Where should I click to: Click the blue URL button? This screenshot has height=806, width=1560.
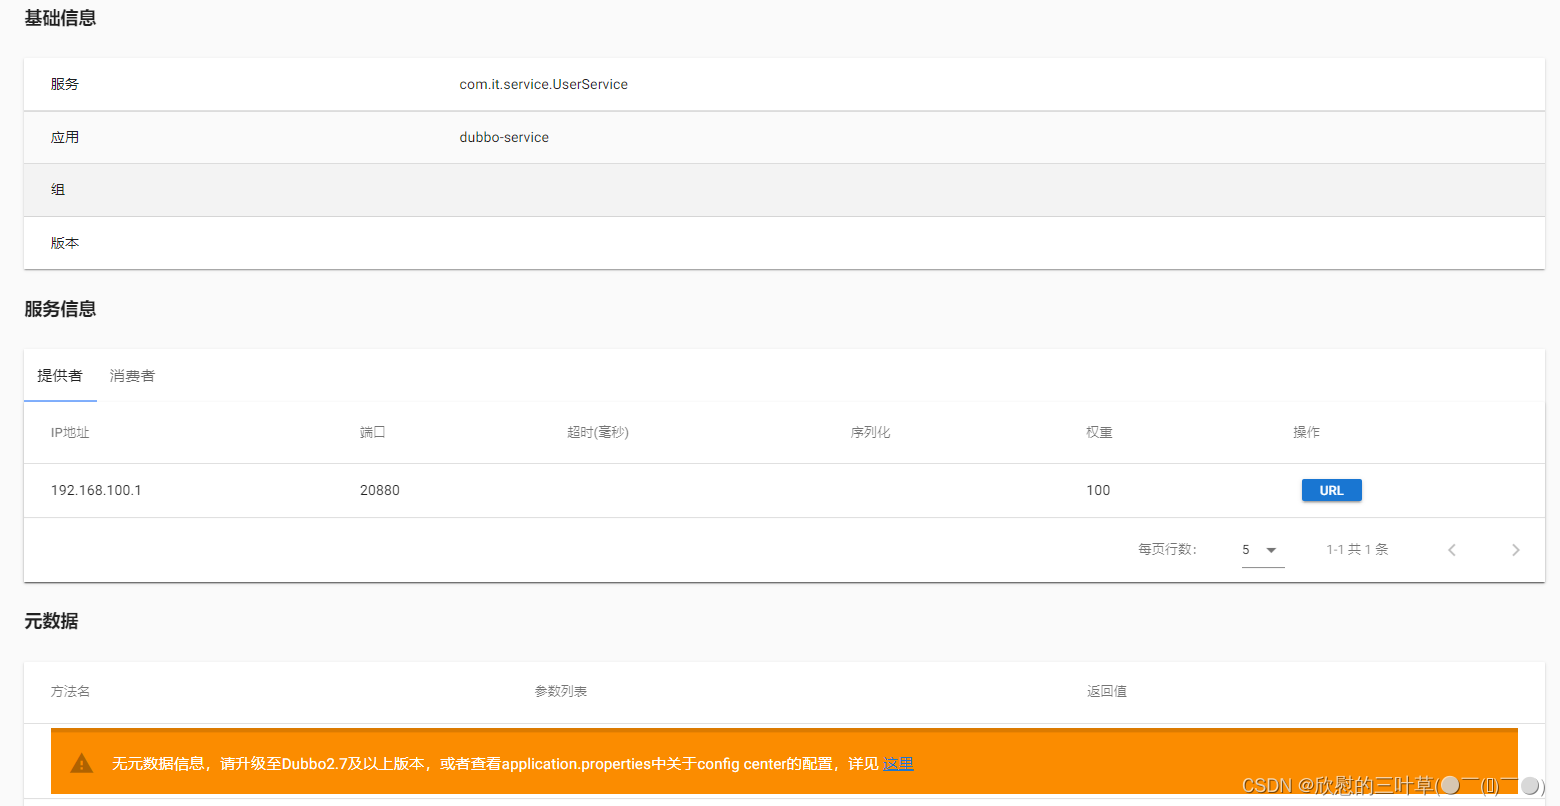pos(1331,490)
